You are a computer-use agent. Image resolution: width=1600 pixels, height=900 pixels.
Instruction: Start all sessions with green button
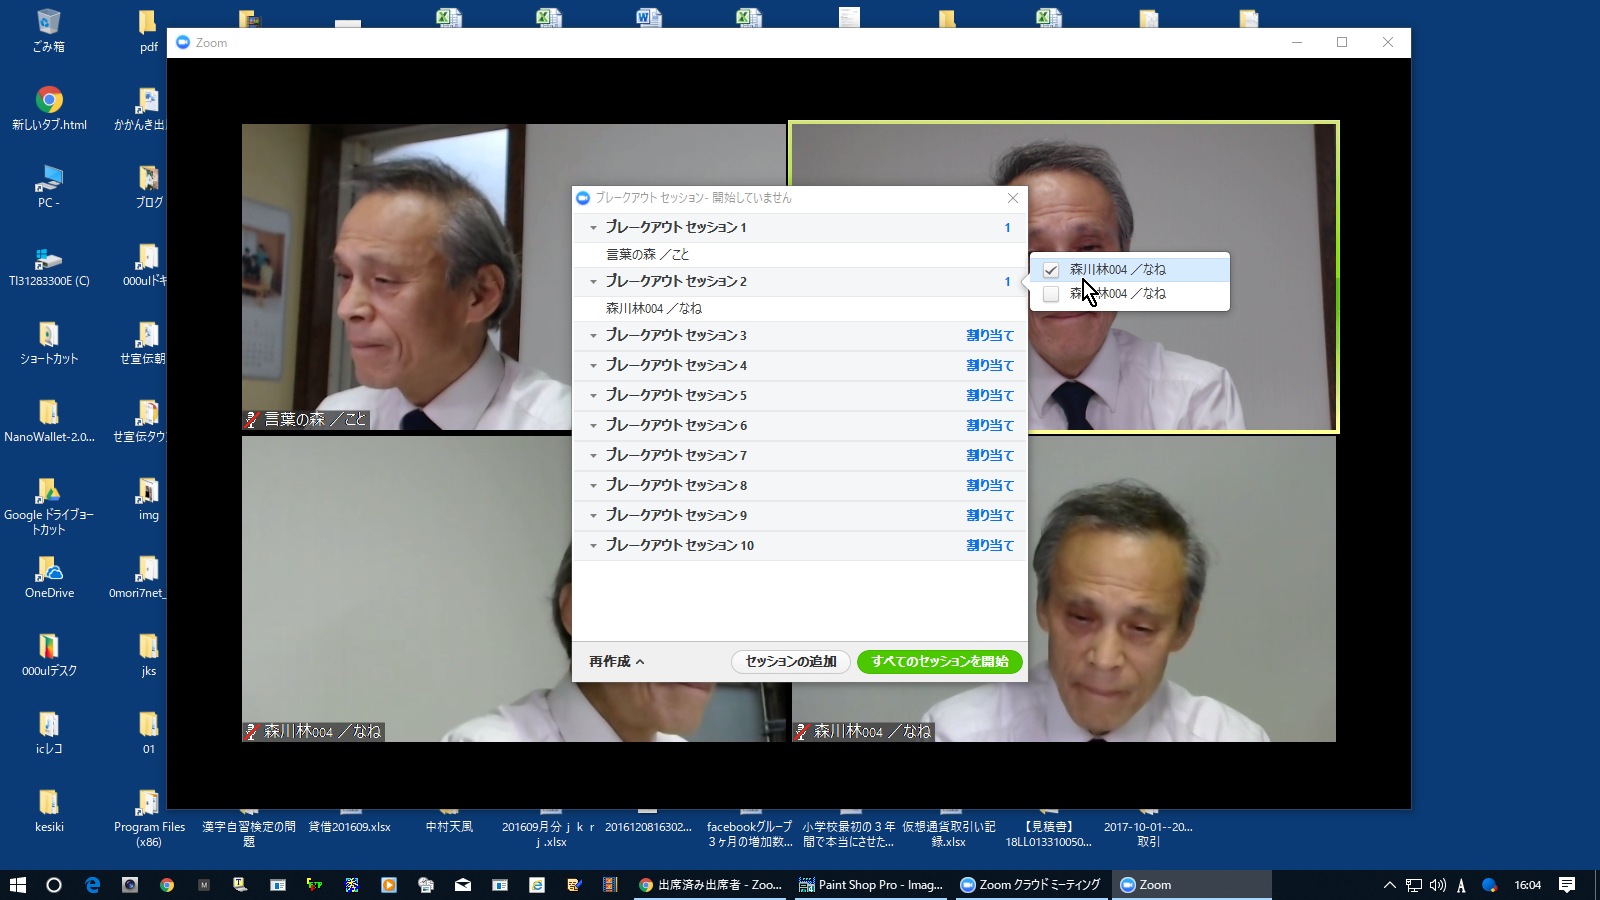940,662
